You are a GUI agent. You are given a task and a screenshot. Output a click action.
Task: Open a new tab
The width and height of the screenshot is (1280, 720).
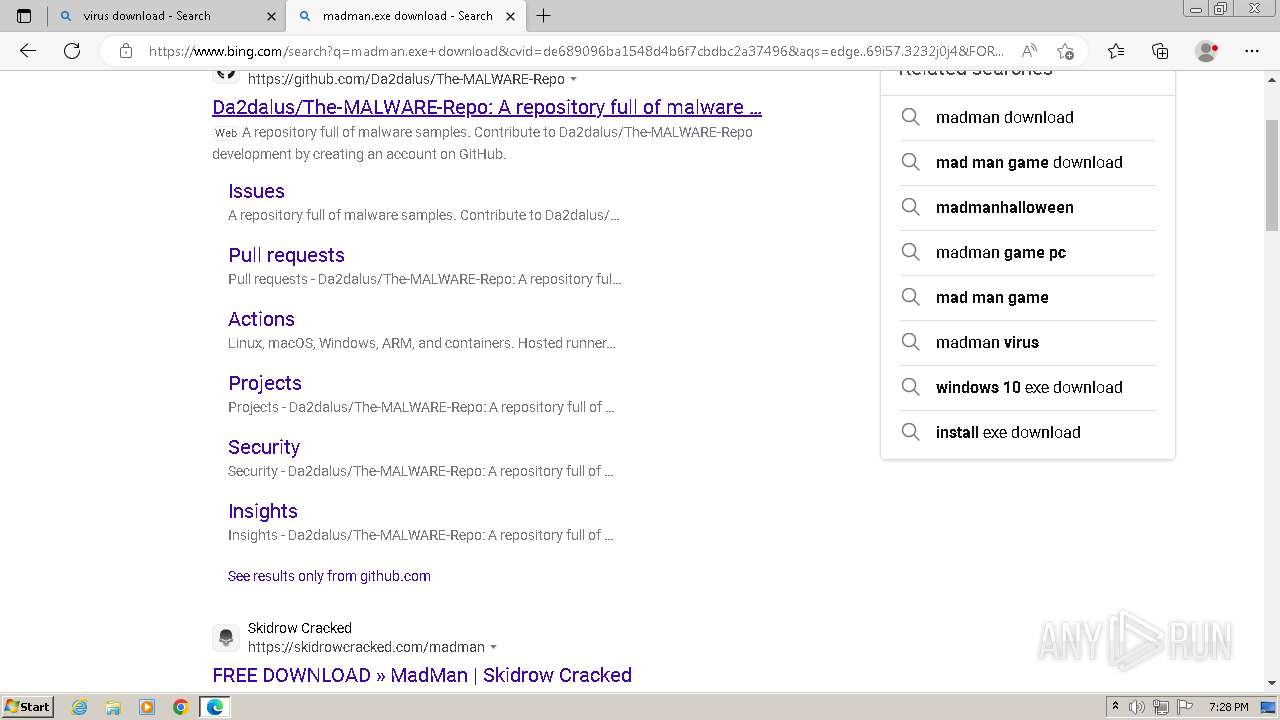tap(543, 16)
